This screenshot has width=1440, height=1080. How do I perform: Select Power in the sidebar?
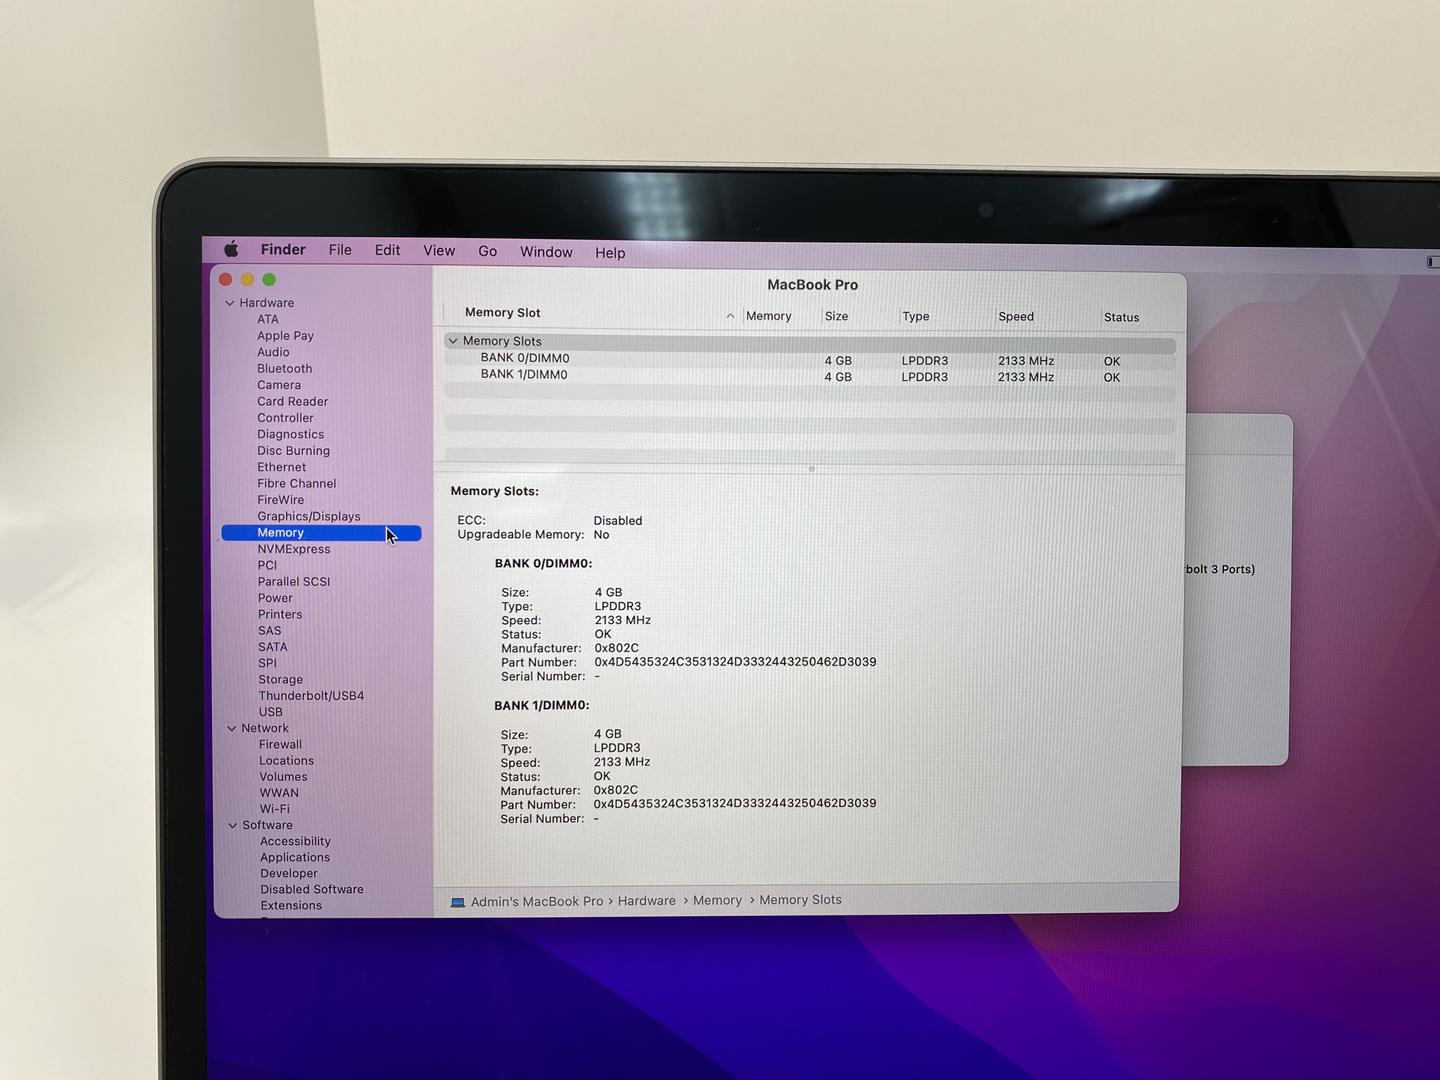click(275, 598)
